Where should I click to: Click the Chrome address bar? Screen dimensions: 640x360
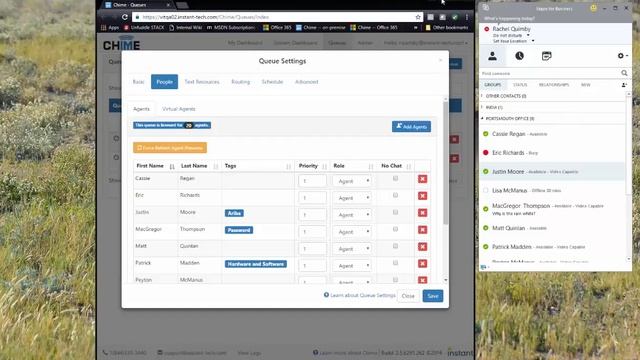(278, 17)
